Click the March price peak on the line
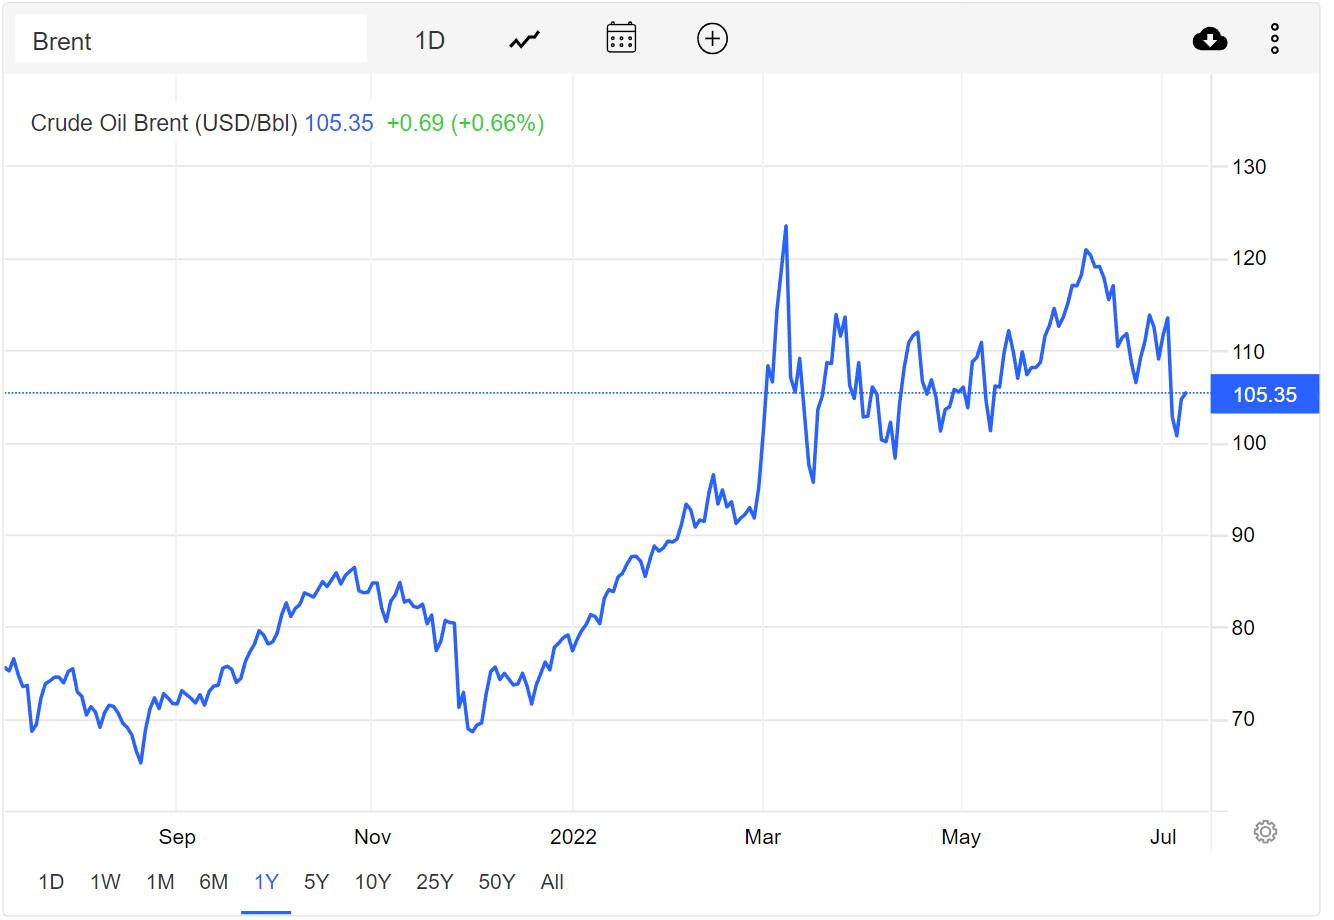This screenshot has height=920, width=1334. (786, 226)
